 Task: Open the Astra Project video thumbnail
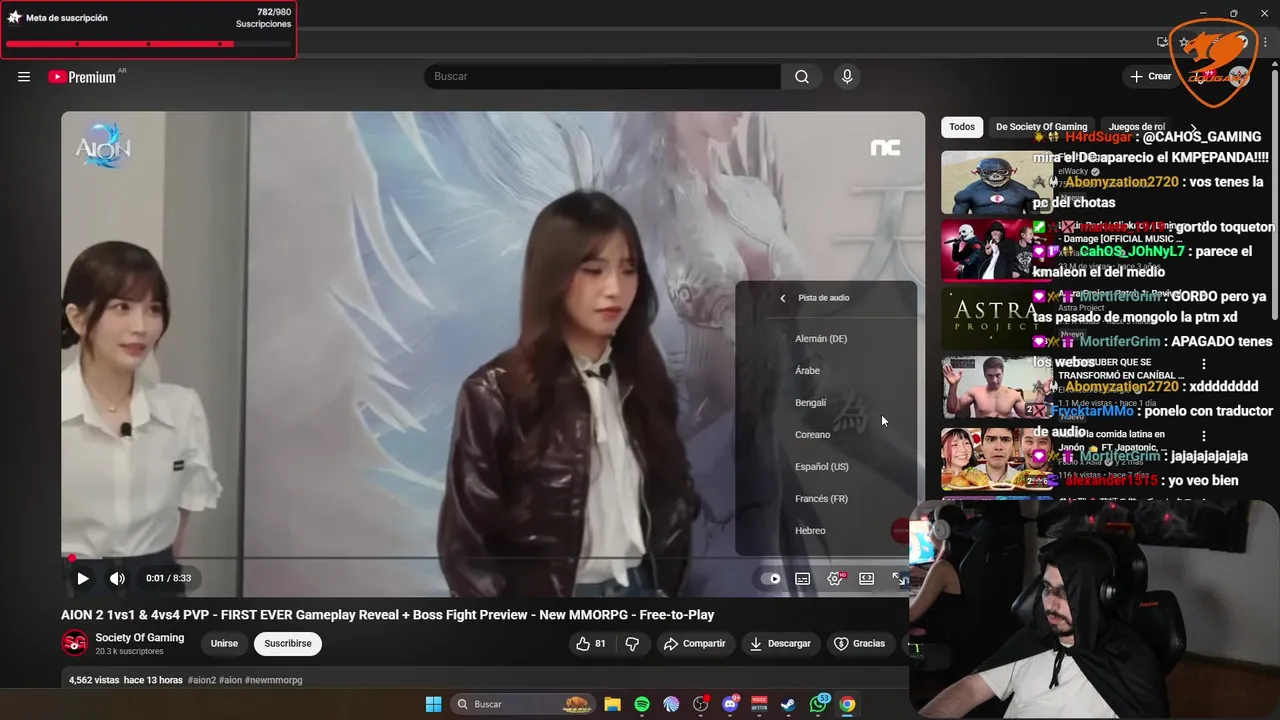[996, 317]
